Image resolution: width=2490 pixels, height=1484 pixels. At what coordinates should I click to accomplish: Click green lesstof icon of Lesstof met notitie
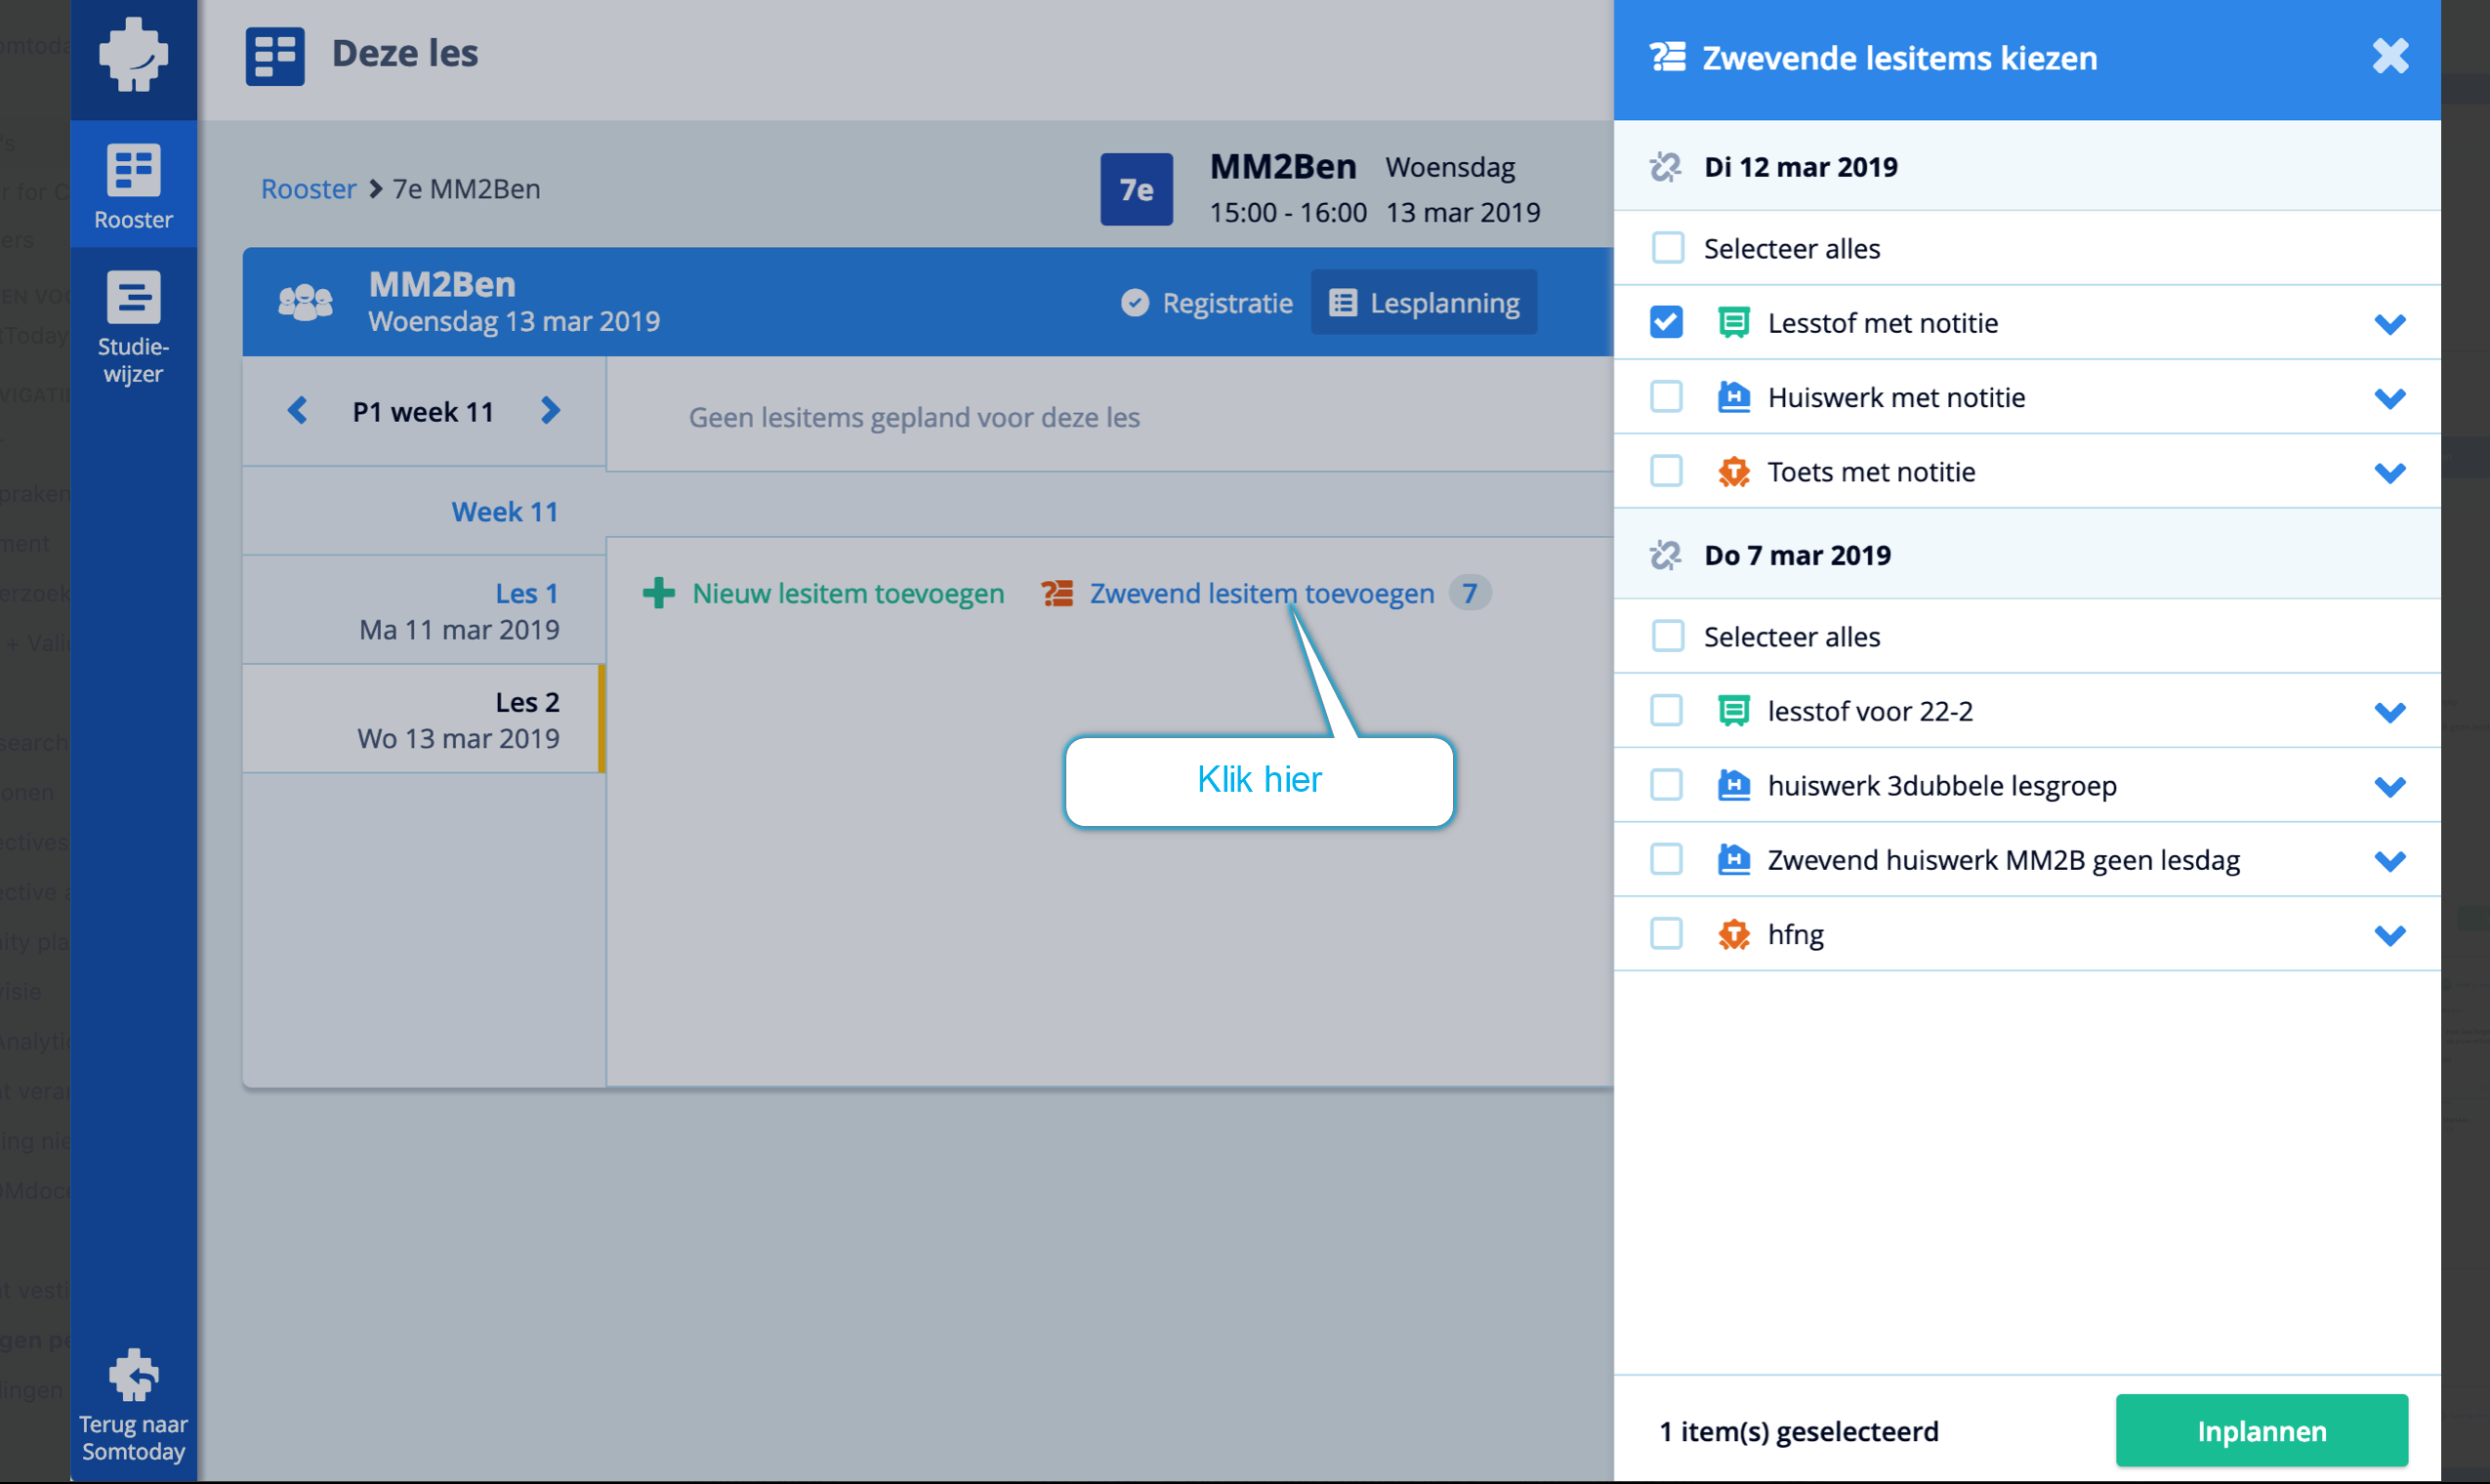(x=1734, y=323)
